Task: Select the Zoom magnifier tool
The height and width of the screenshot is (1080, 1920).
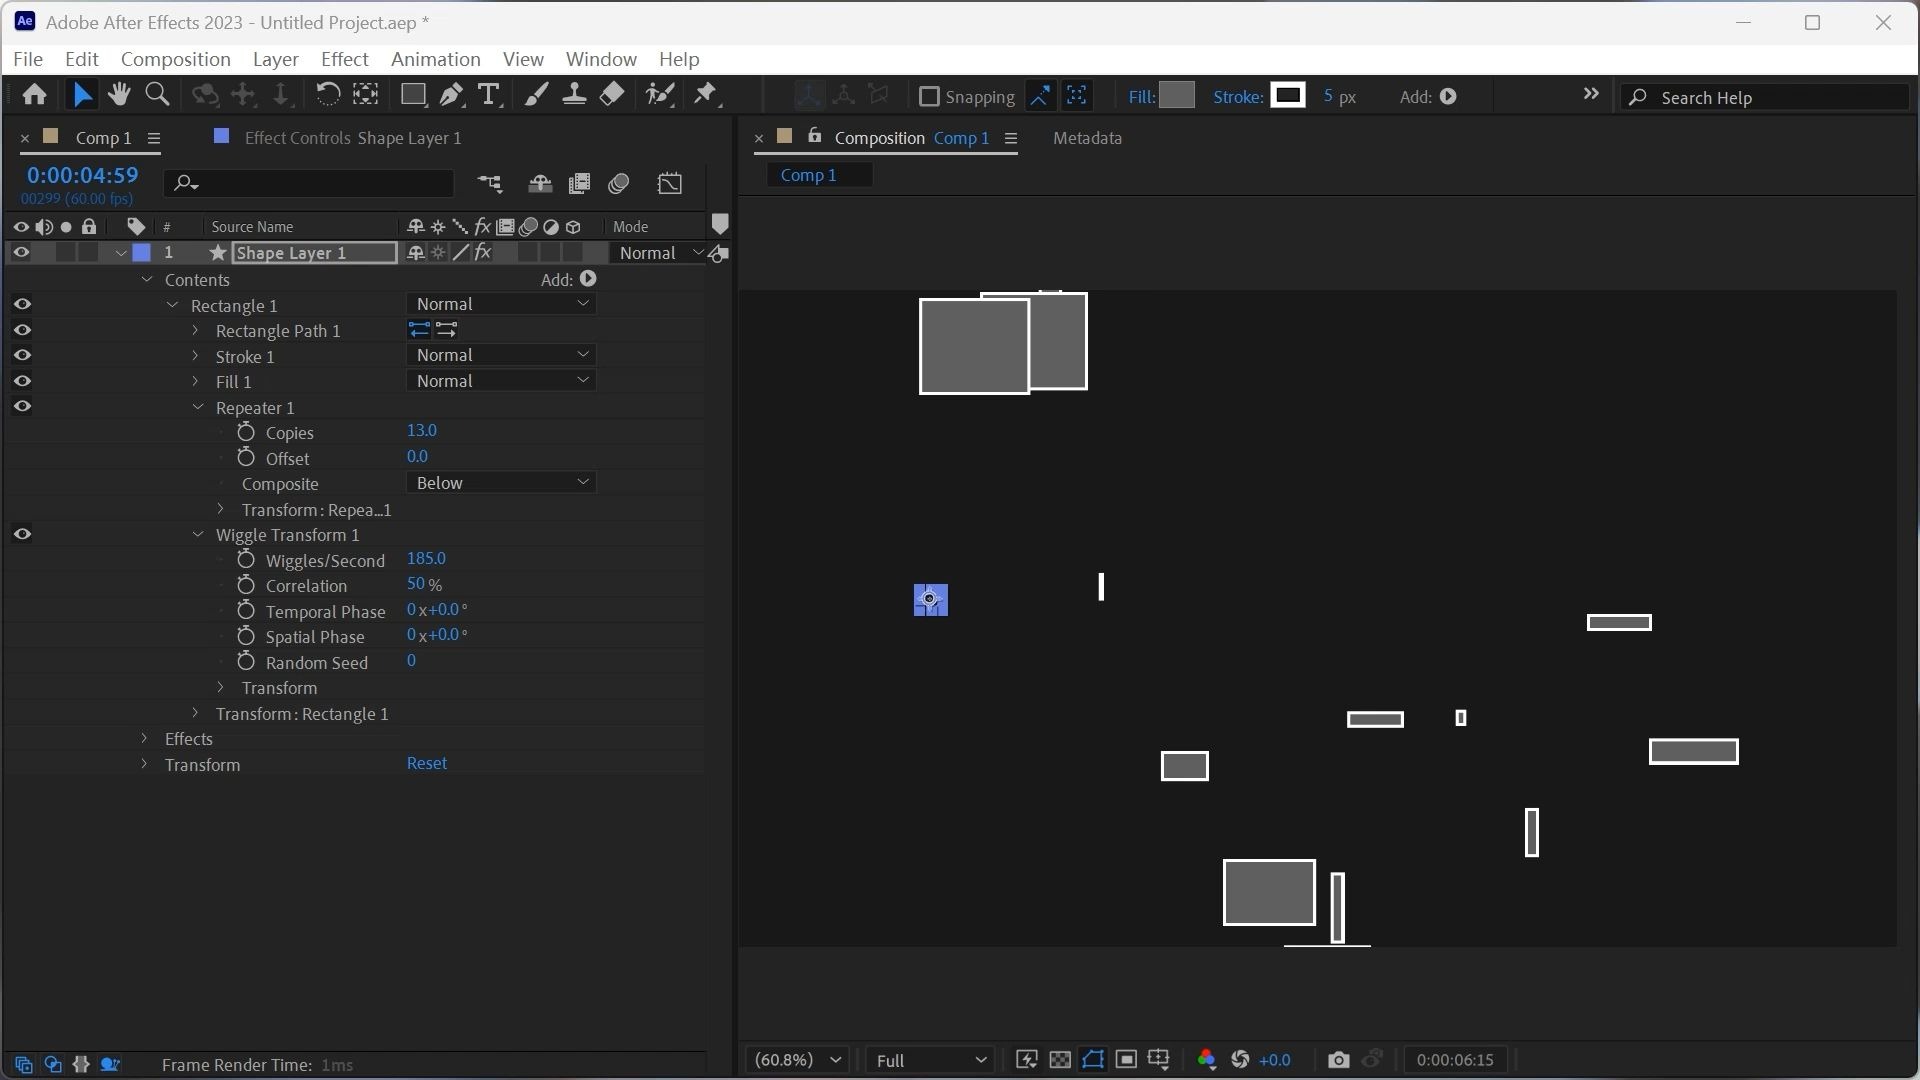Action: tap(157, 95)
